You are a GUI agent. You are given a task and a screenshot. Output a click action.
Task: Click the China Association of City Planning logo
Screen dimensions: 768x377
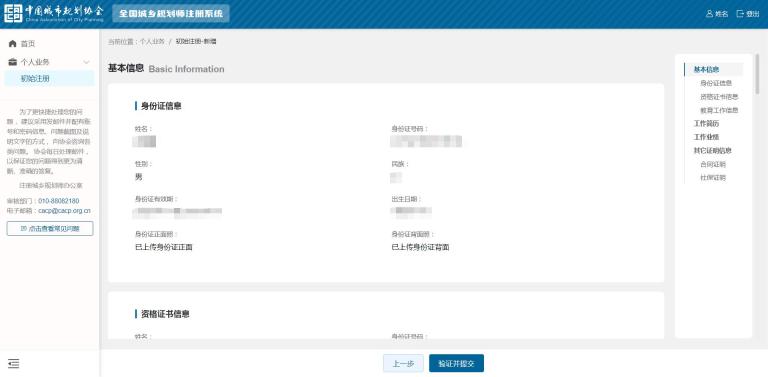54,14
